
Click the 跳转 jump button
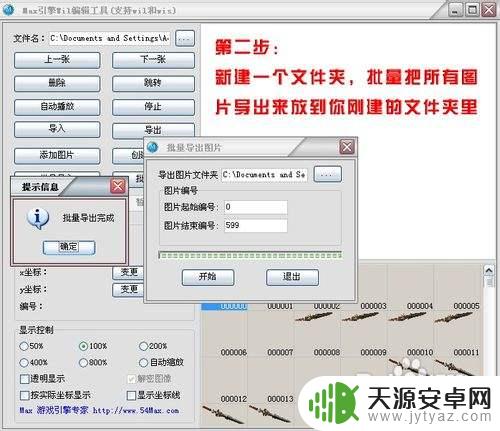[153, 83]
